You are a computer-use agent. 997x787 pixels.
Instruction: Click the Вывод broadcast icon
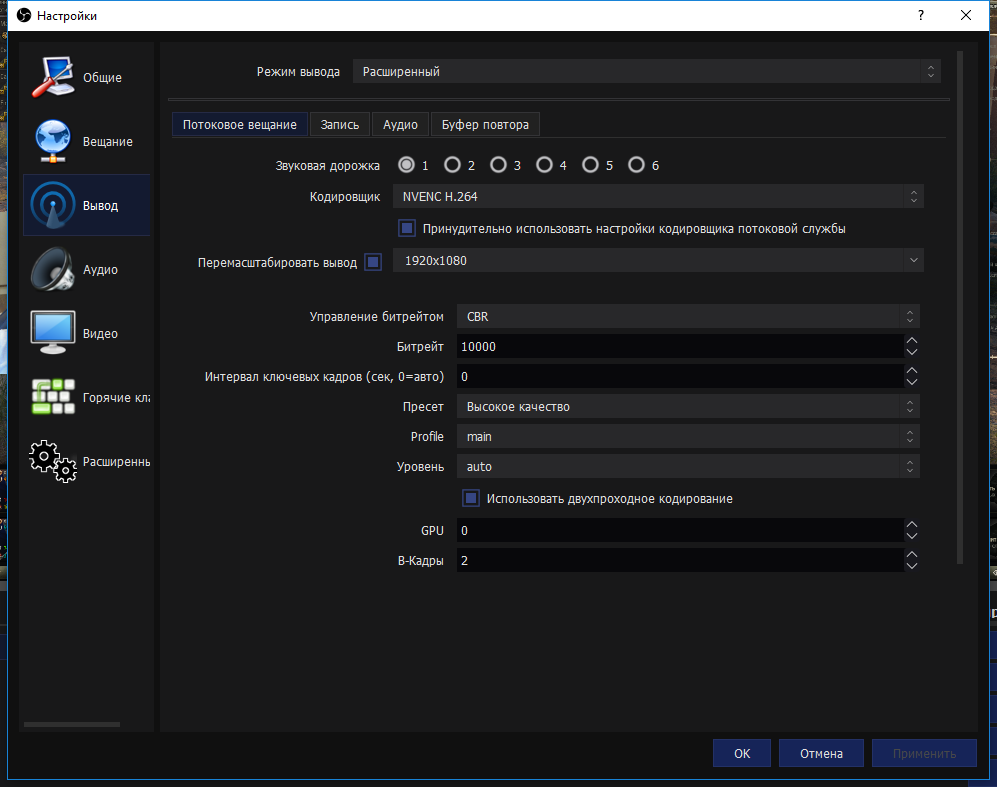52,205
